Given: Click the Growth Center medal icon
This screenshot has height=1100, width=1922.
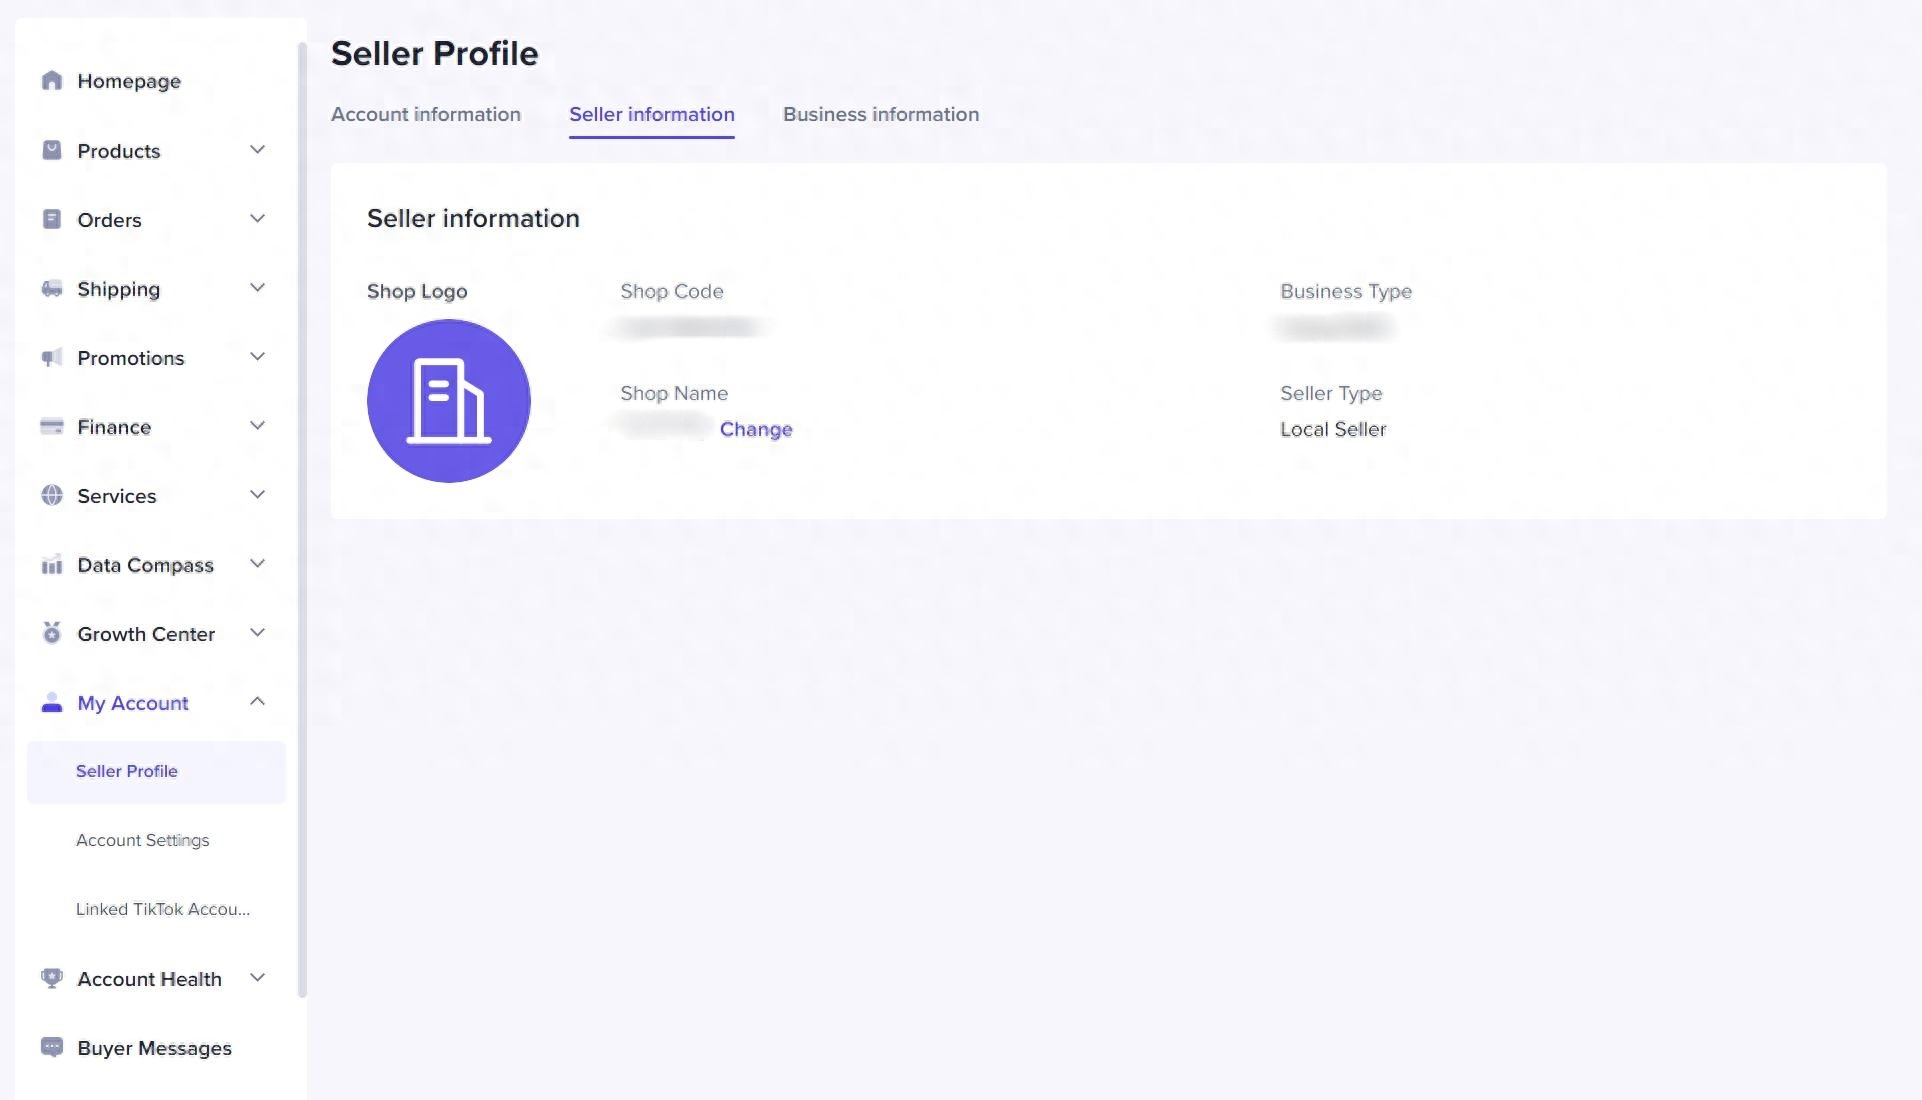Looking at the screenshot, I should click(52, 633).
